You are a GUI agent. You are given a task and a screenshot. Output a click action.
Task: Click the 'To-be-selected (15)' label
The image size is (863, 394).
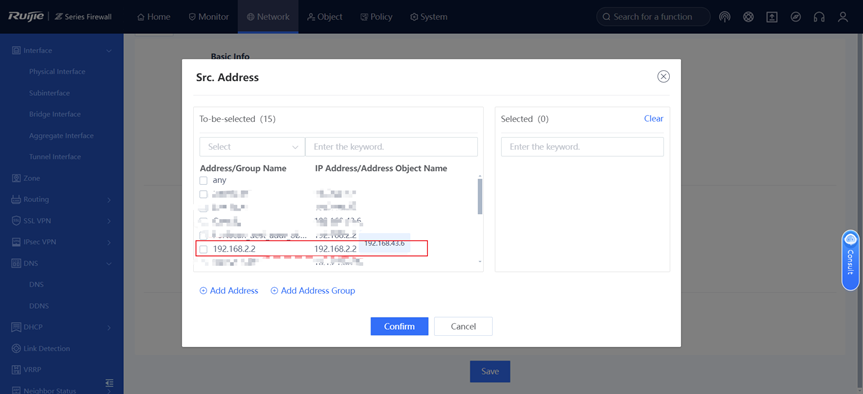[237, 119]
